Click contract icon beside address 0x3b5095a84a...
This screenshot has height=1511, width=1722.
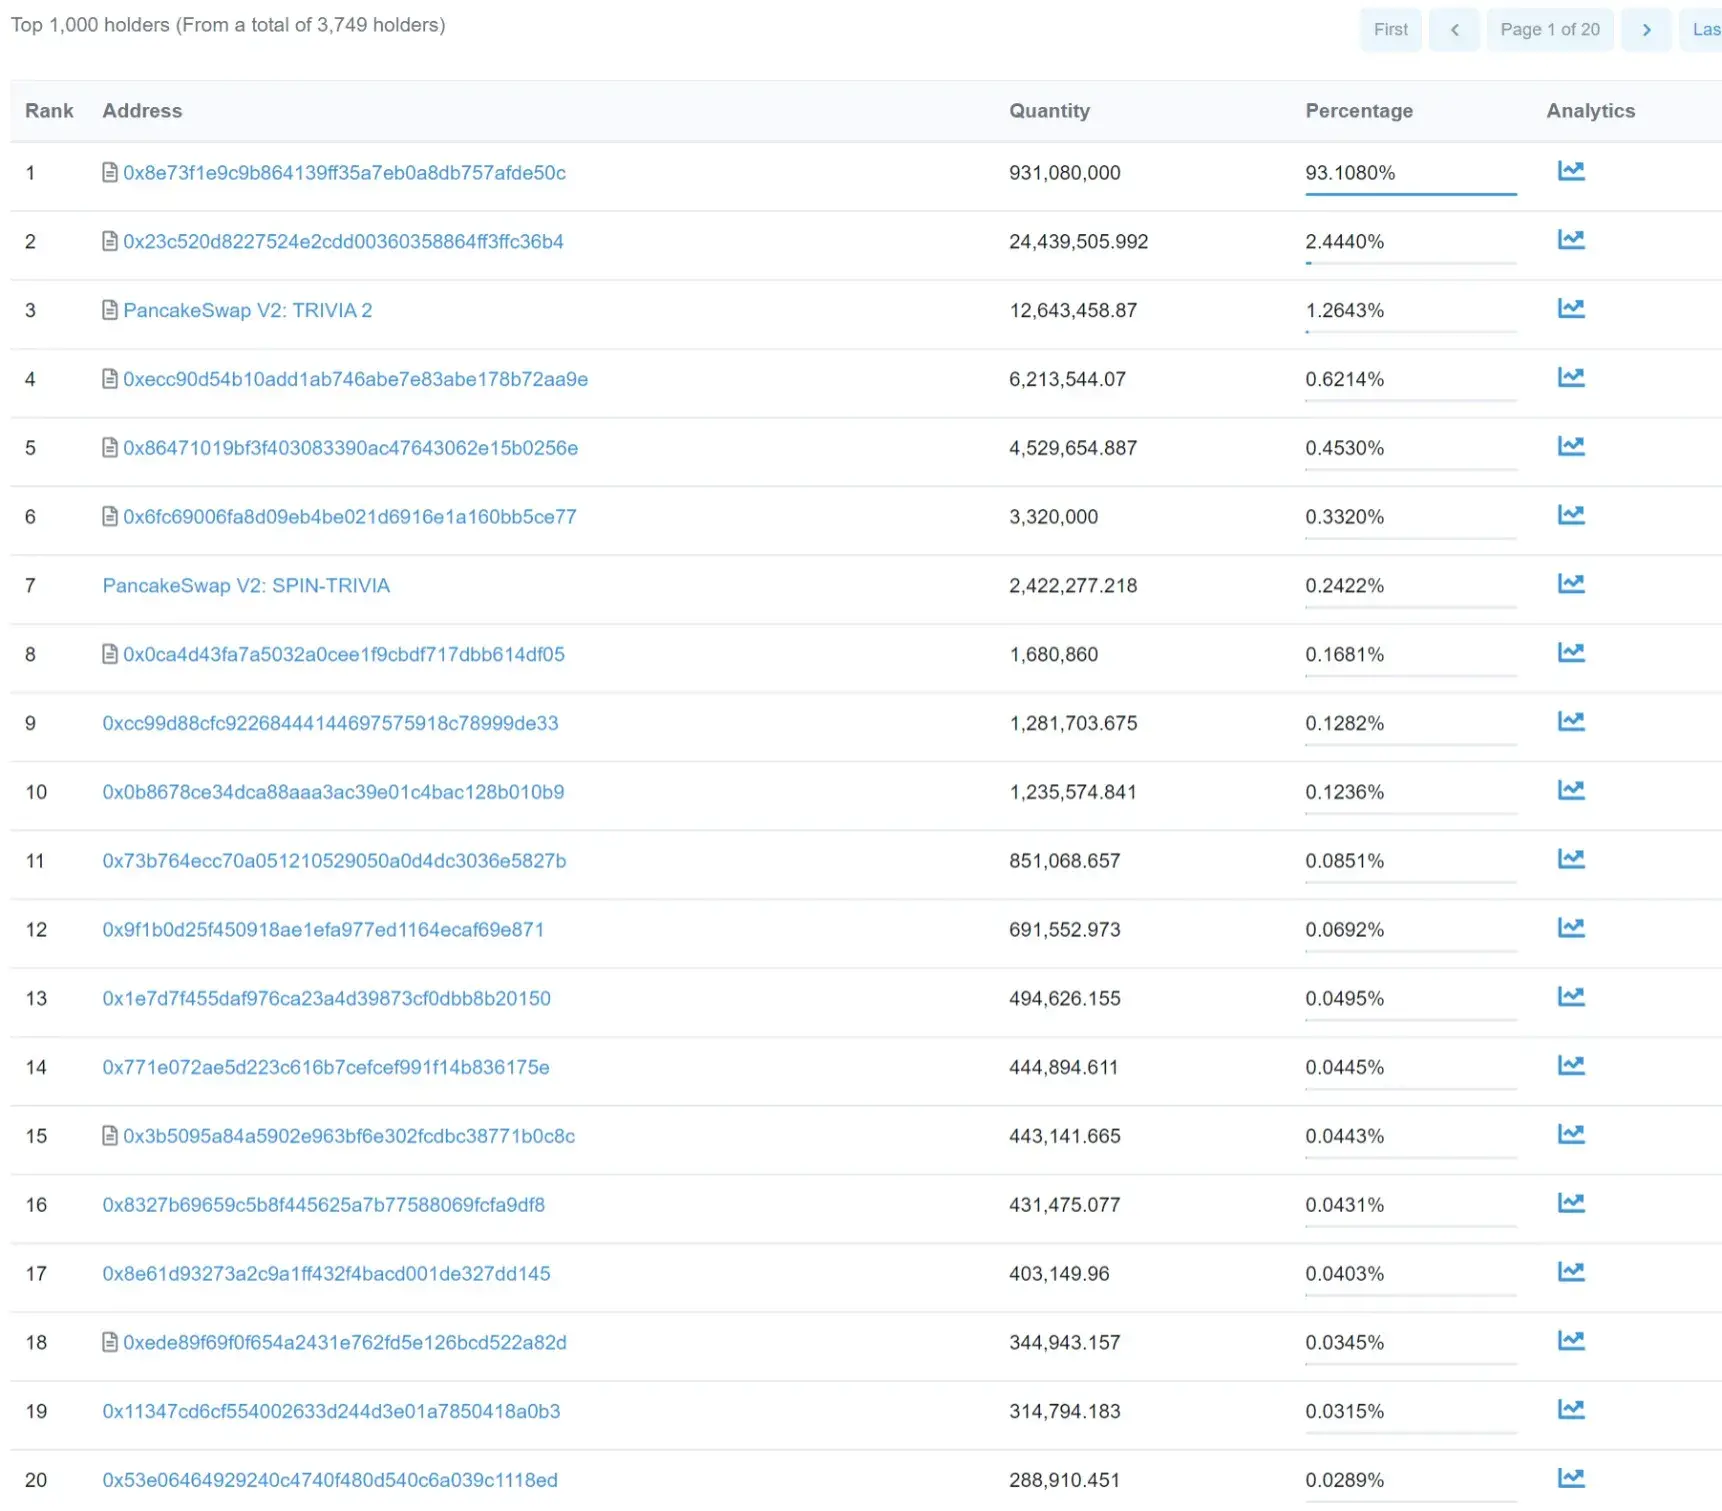pyautogui.click(x=110, y=1137)
